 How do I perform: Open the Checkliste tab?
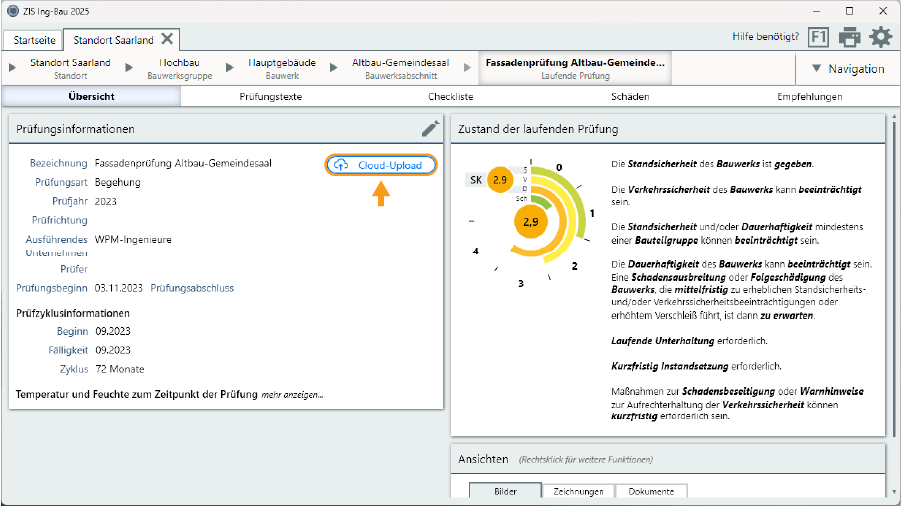coord(450,97)
